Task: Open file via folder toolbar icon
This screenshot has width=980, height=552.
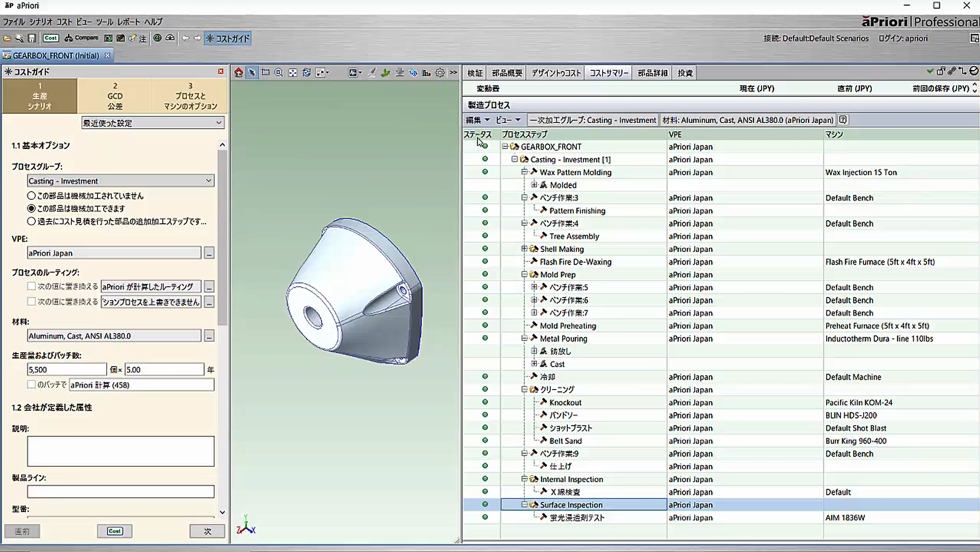Action: [7, 38]
